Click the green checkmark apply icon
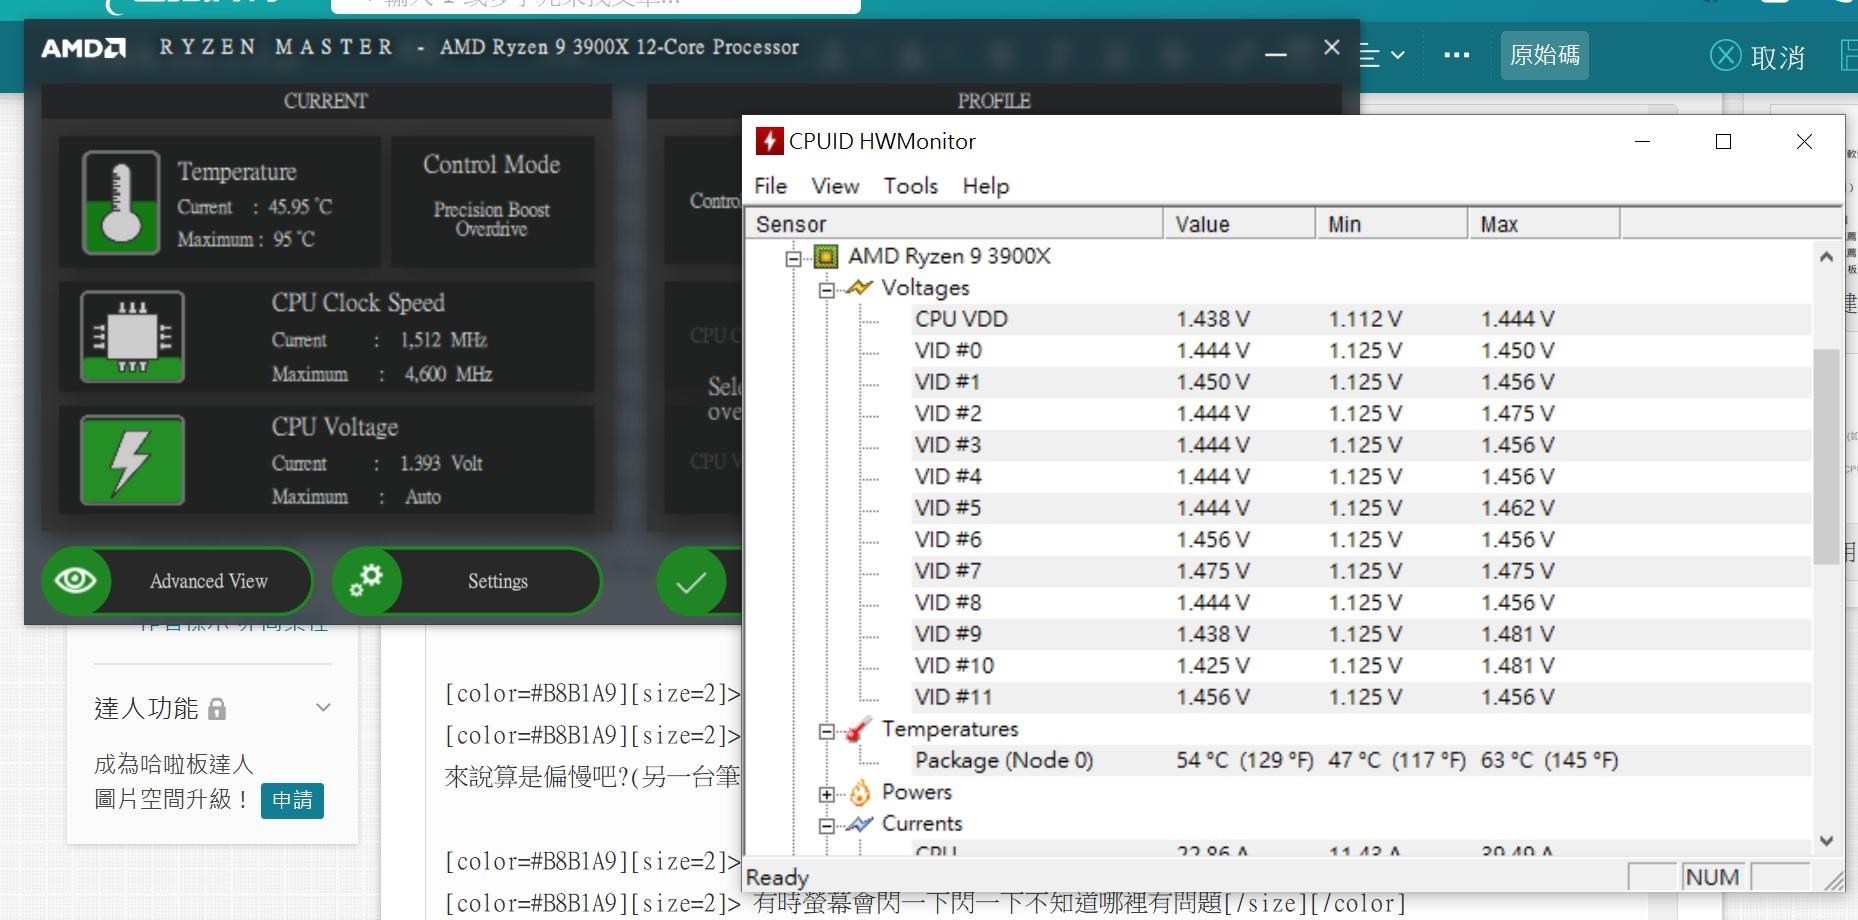1858x920 pixels. (691, 581)
